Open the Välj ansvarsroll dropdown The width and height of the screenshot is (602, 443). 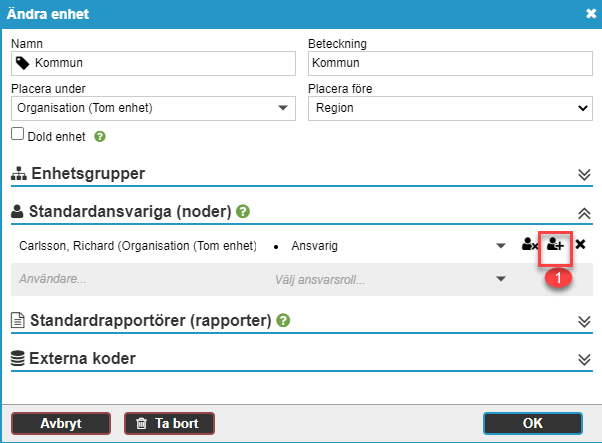(x=501, y=279)
